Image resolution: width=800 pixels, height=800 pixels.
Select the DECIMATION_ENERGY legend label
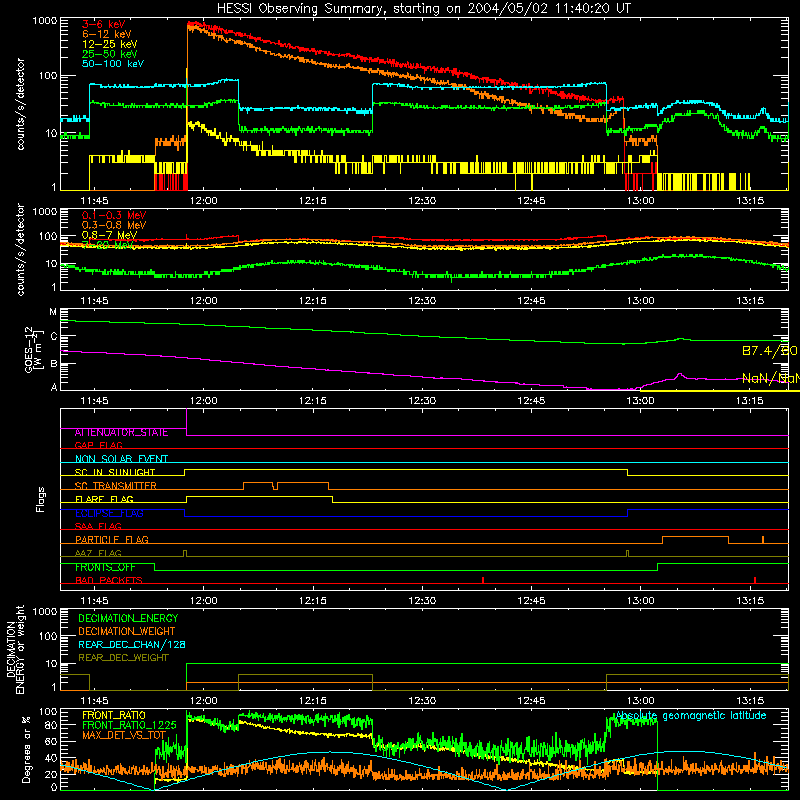(x=128, y=618)
